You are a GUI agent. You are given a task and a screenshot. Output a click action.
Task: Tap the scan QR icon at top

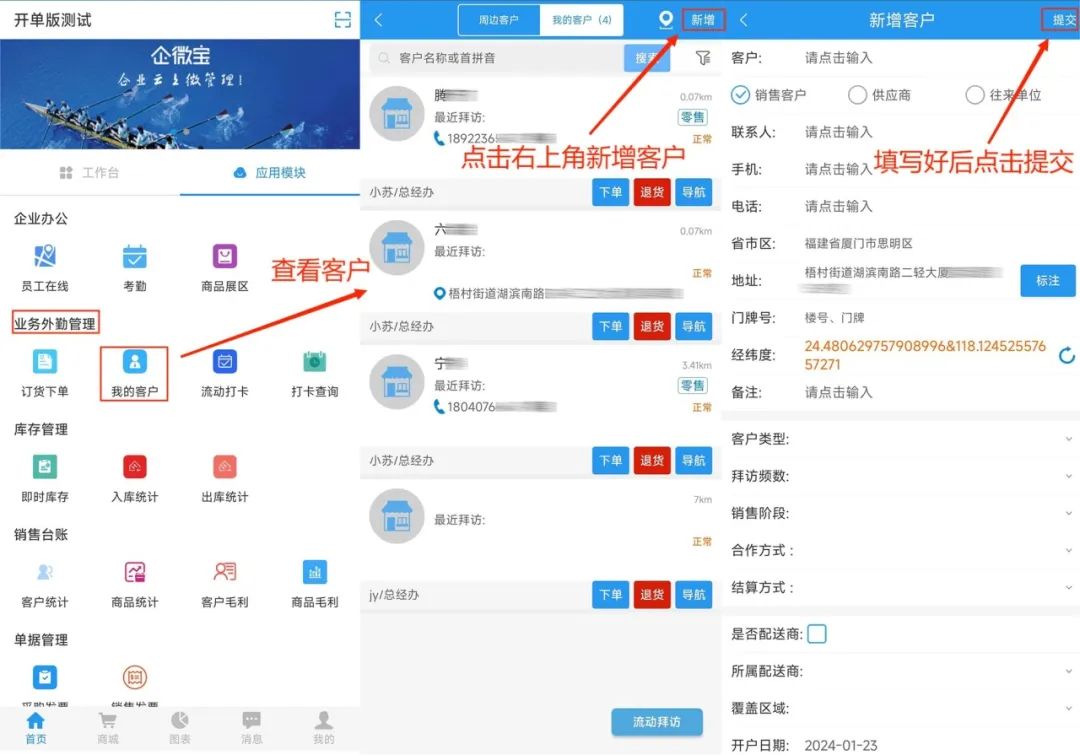tap(342, 20)
